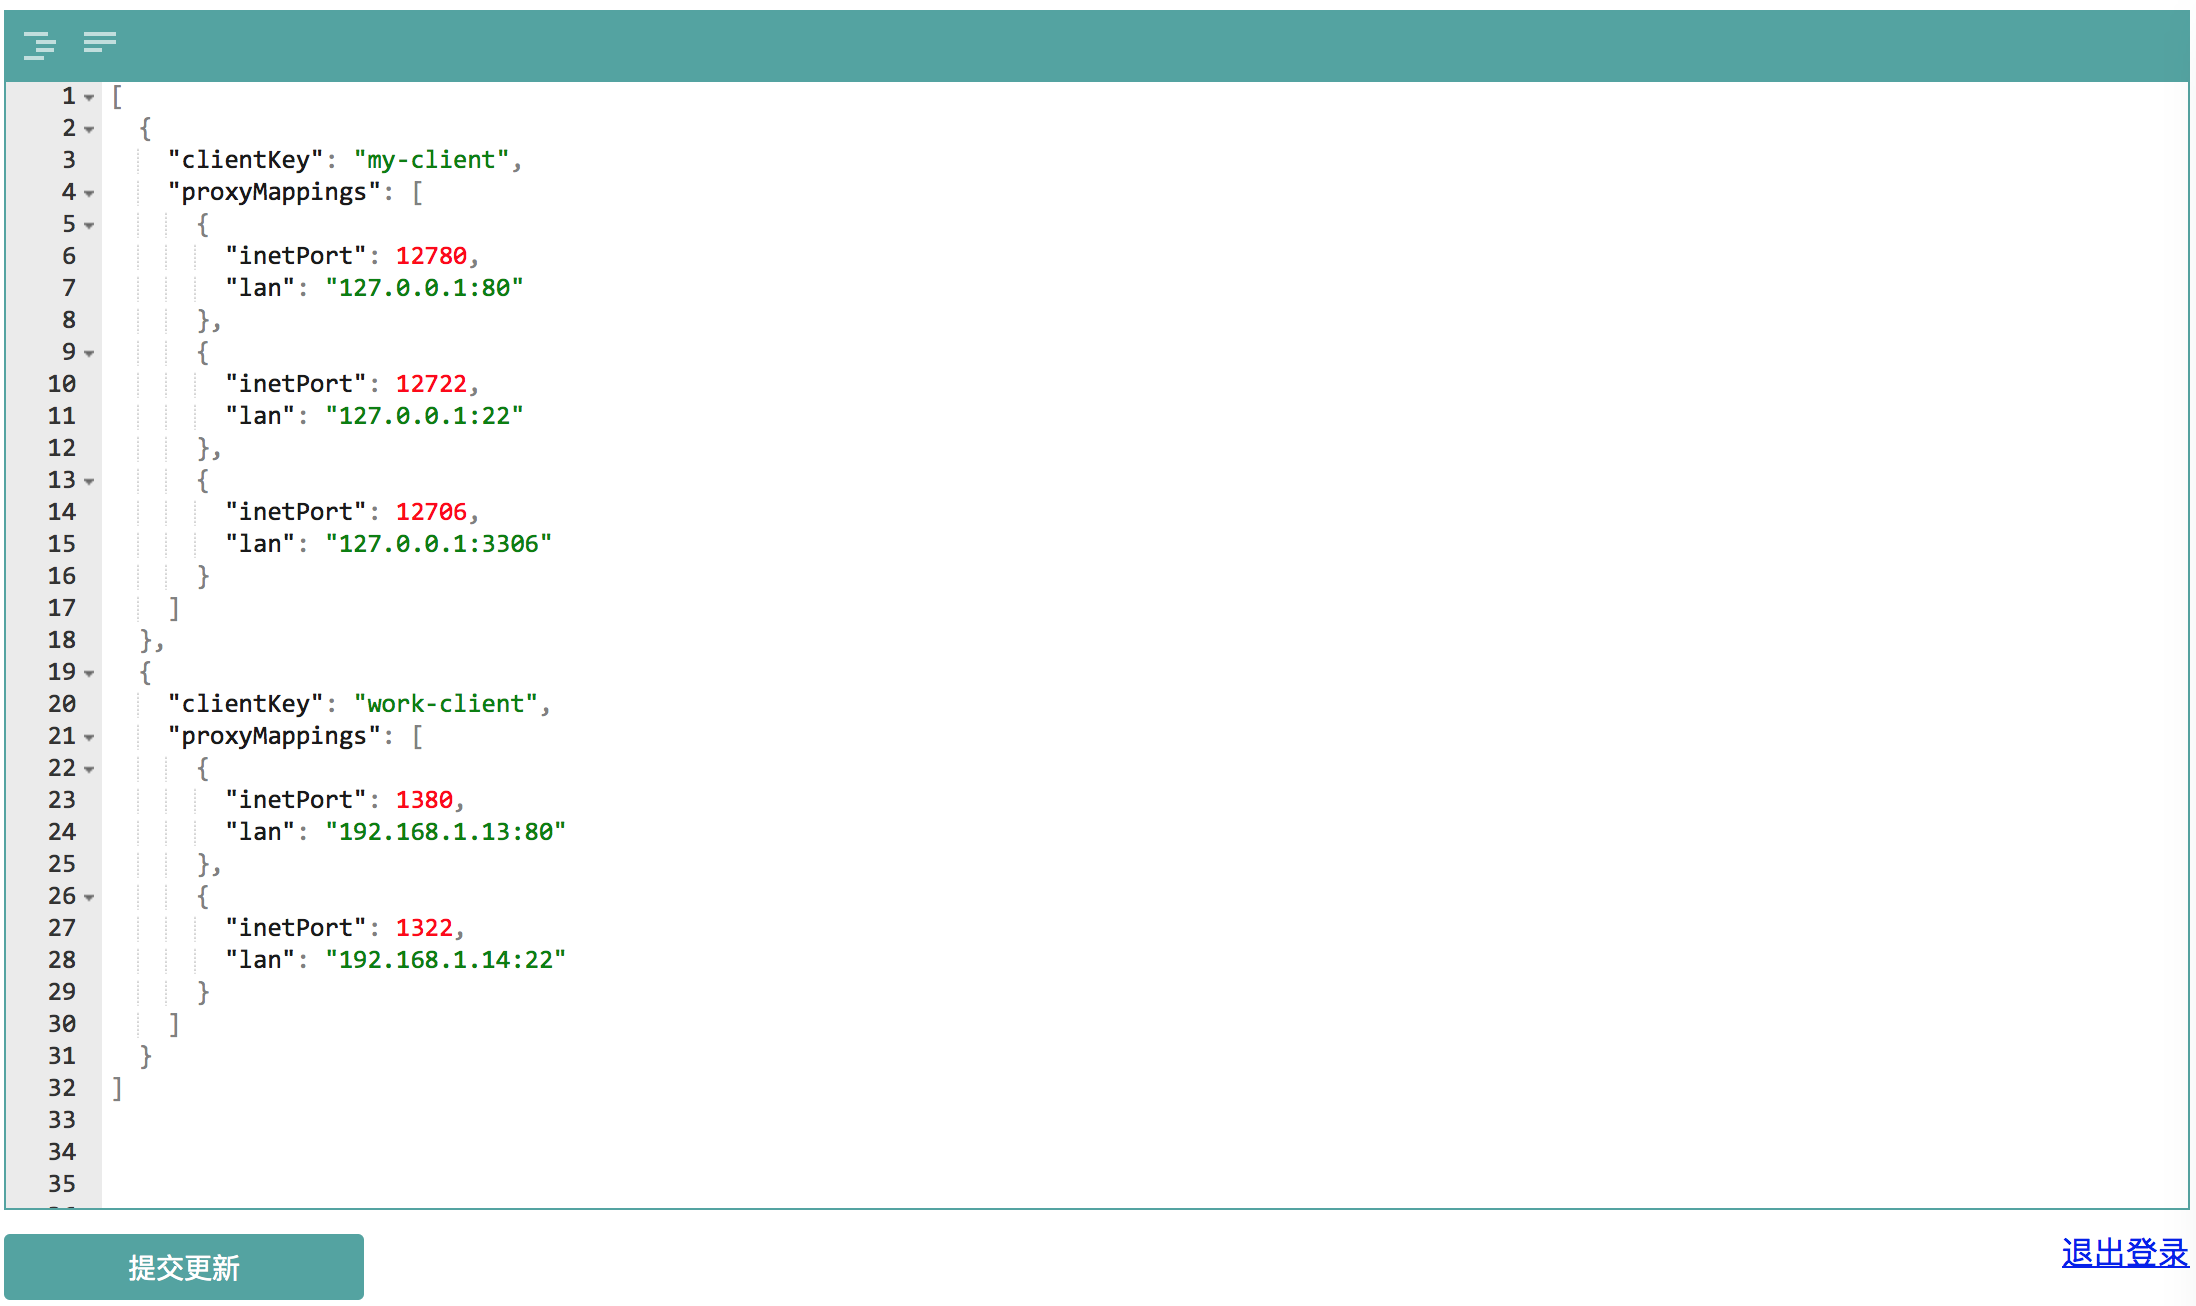Image resolution: width=2196 pixels, height=1306 pixels.
Task: Collapse the work-client object at line 19
Action: point(90,673)
